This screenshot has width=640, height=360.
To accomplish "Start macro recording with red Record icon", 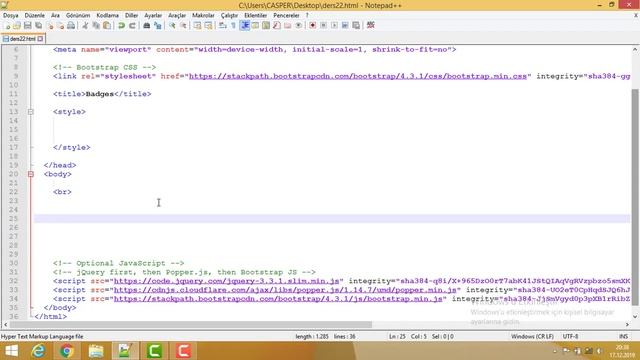I will point(312,25).
